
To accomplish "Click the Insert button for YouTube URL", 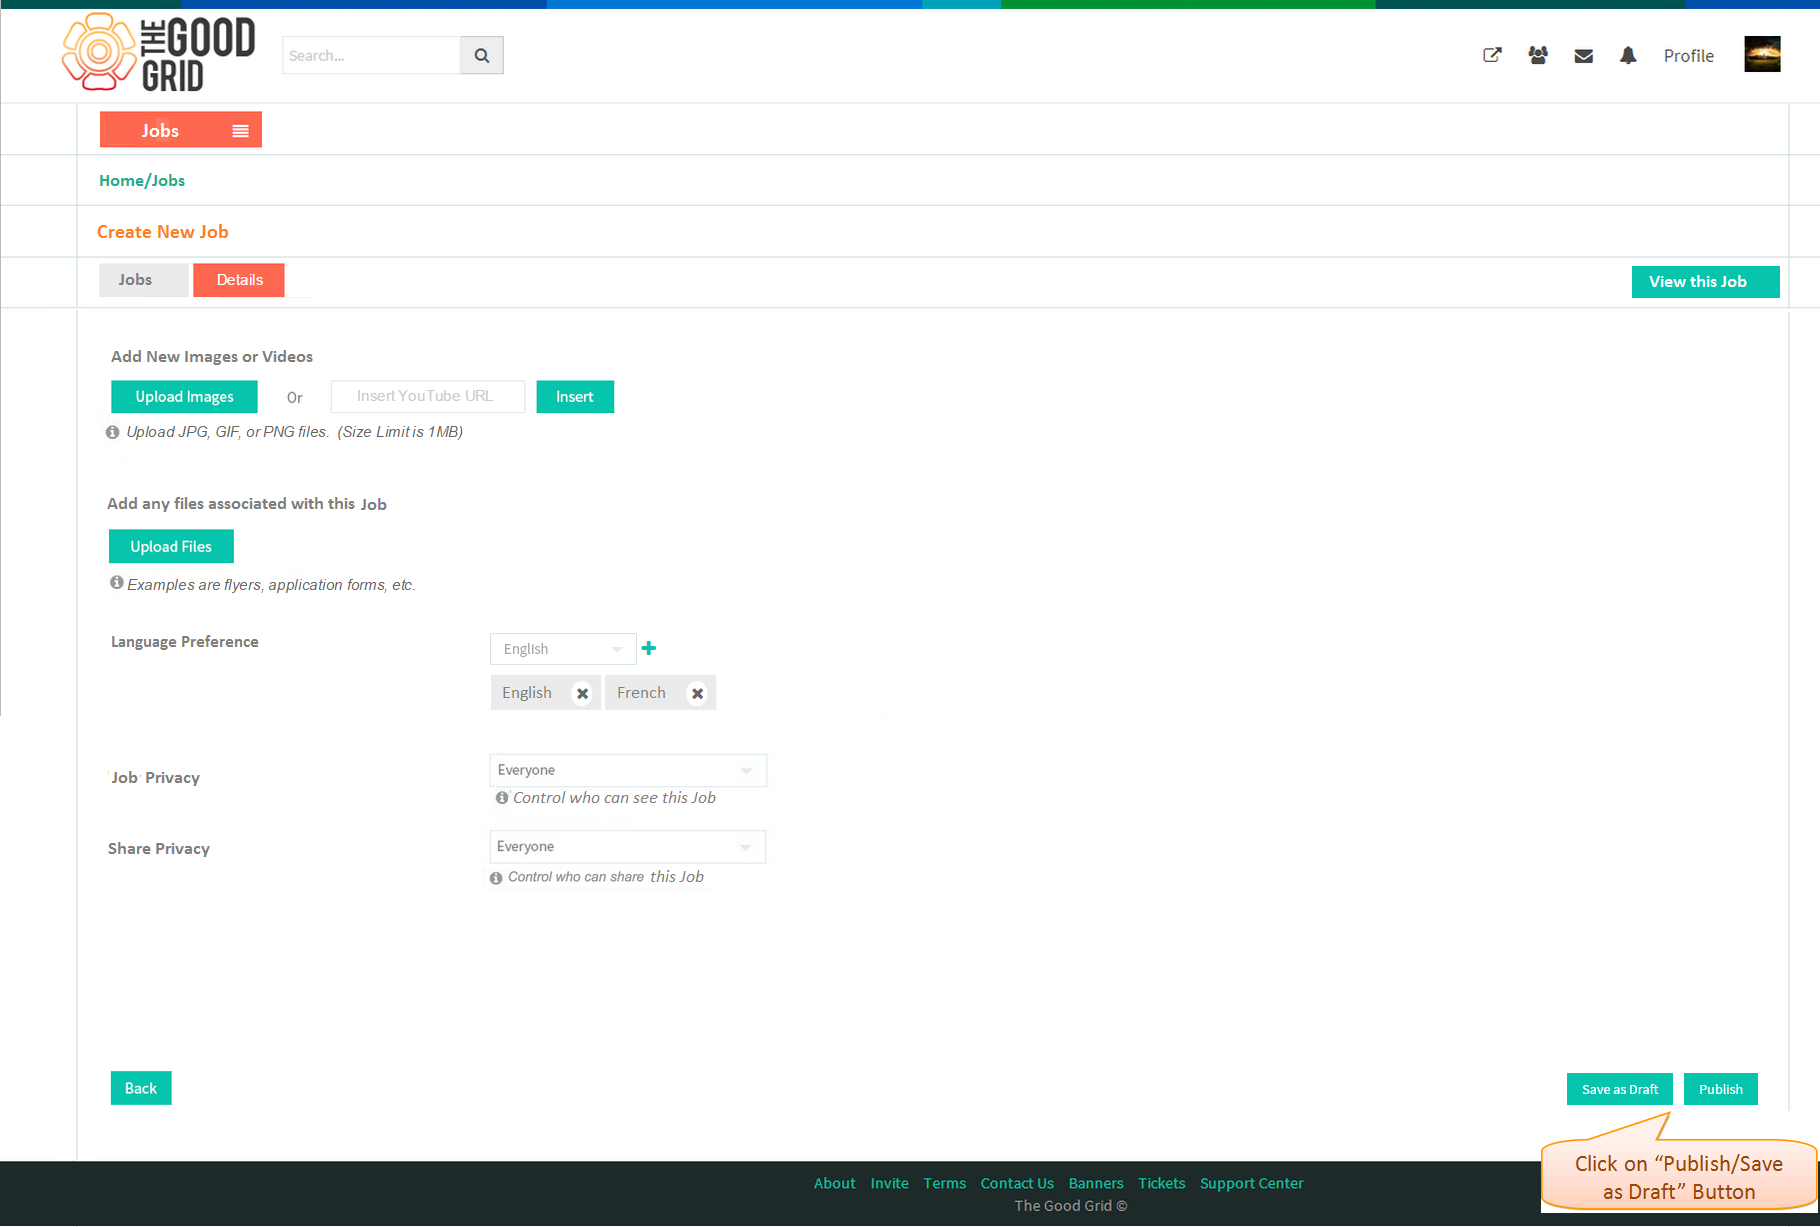I will 575,397.
